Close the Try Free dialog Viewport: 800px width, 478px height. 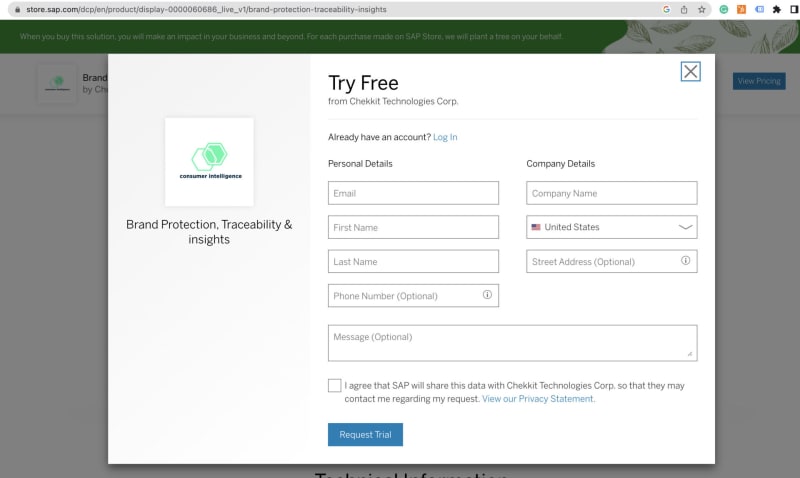pyautogui.click(x=690, y=71)
